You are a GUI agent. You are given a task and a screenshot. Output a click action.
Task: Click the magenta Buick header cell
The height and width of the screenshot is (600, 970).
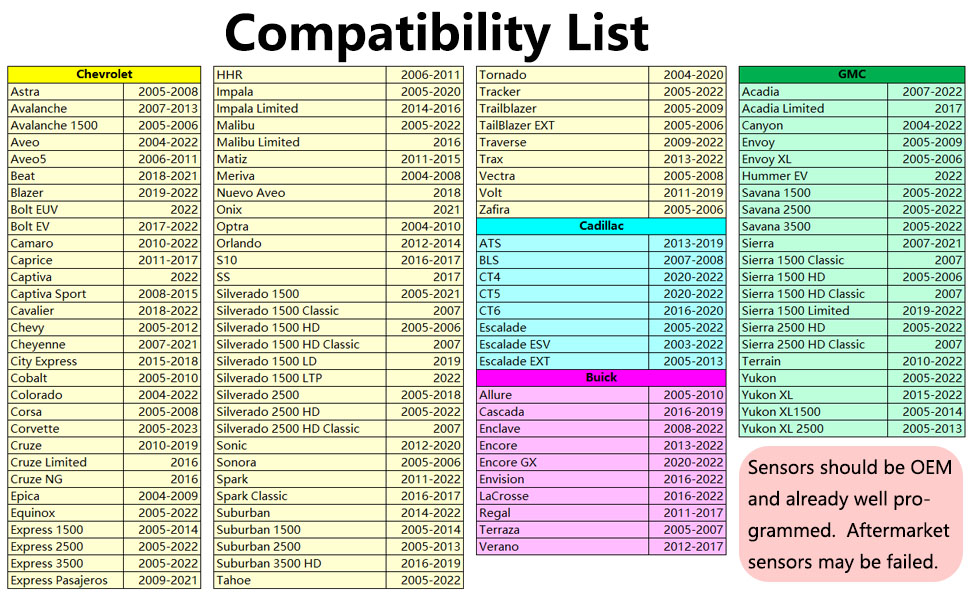tap(601, 377)
